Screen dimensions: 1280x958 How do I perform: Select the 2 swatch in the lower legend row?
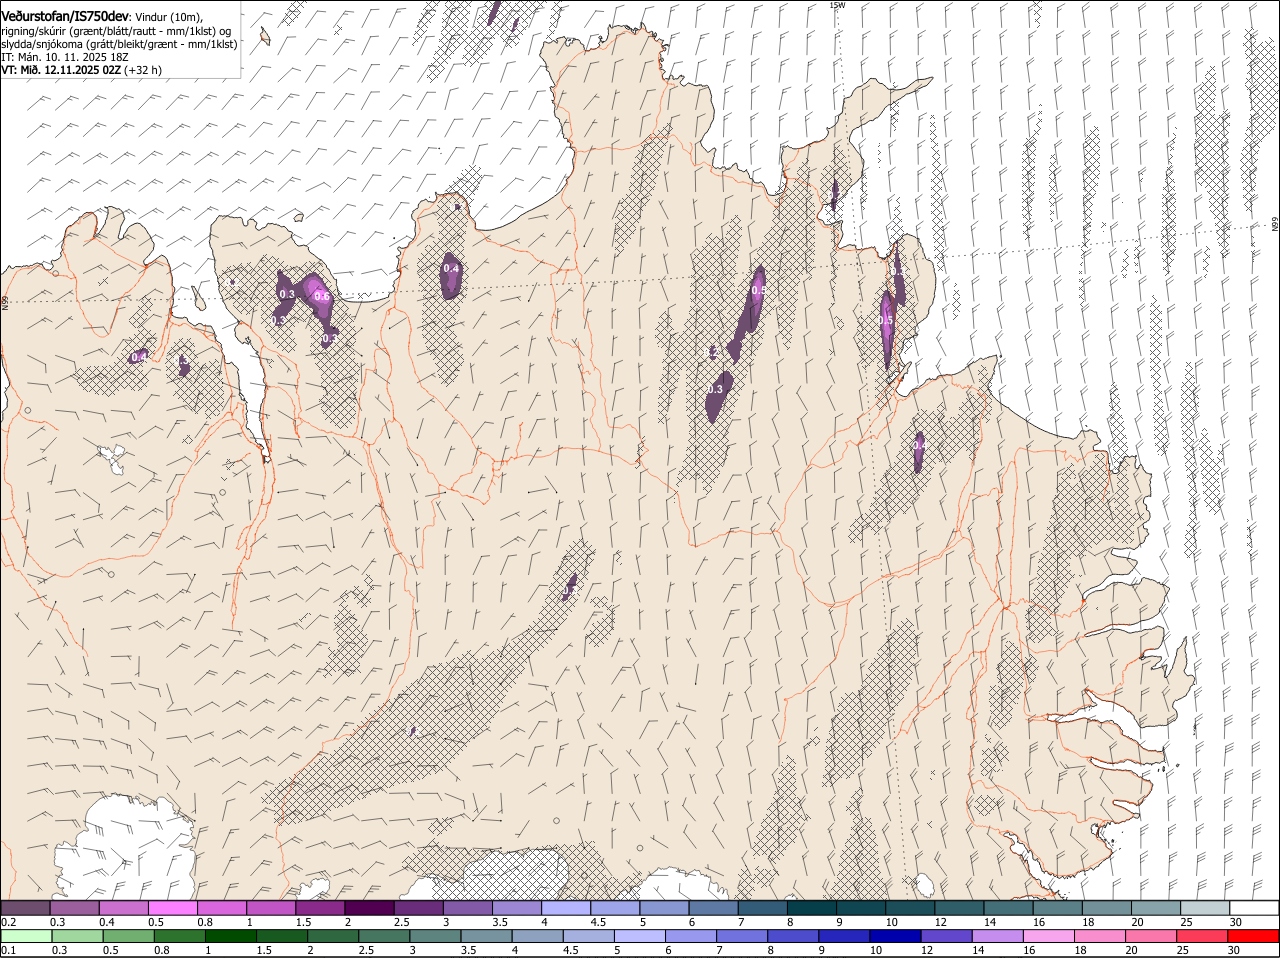pos(332,936)
